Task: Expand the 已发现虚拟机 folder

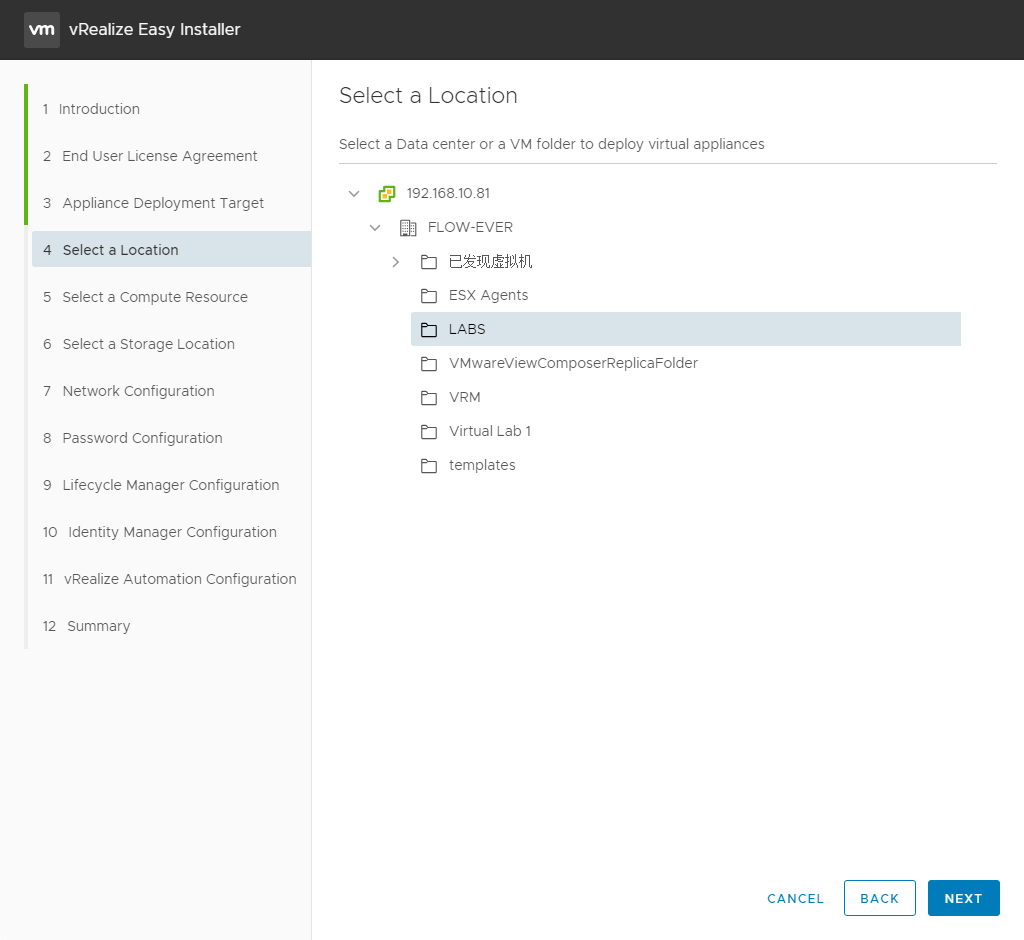Action: click(x=396, y=262)
